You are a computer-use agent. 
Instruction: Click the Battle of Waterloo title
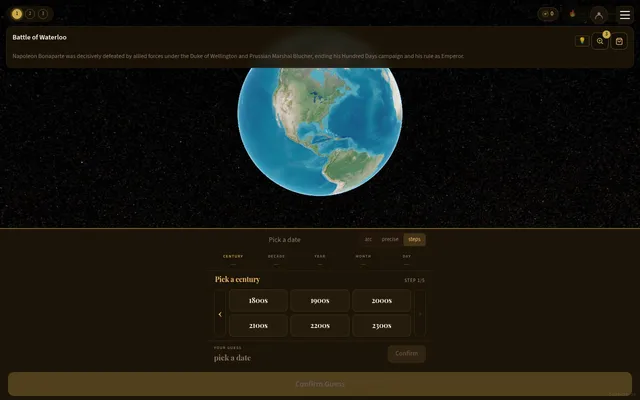40,37
